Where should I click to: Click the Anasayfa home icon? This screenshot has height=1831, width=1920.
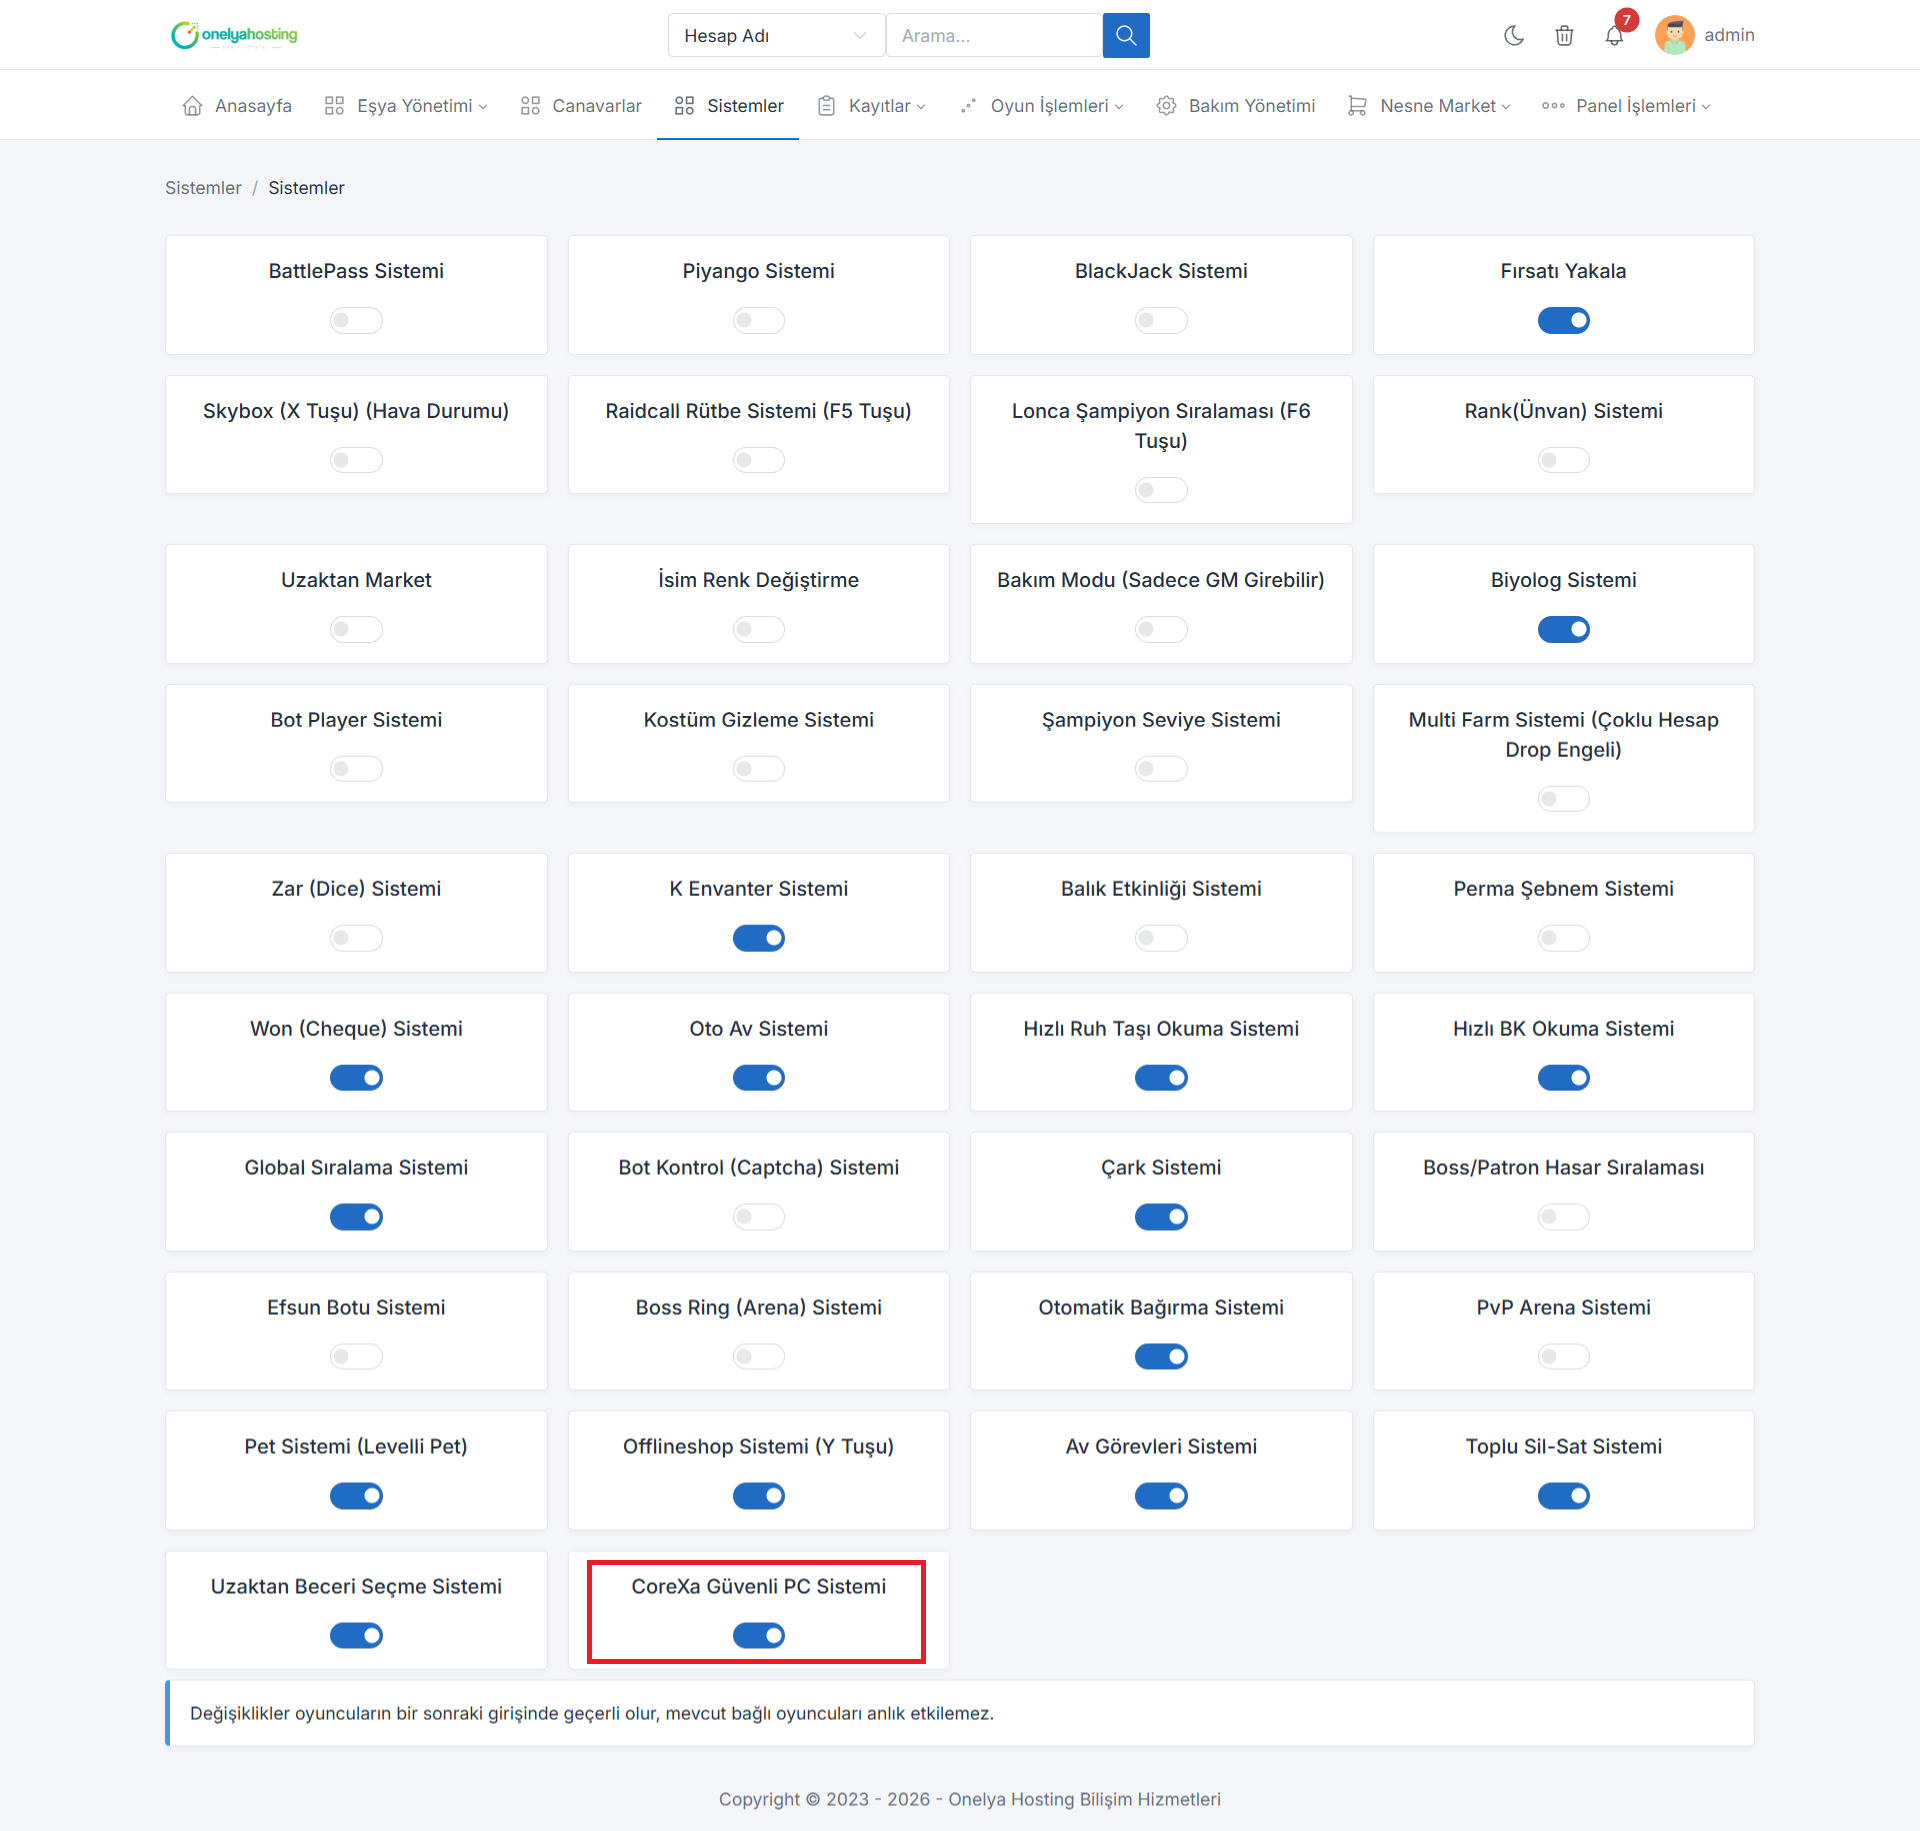[x=192, y=106]
